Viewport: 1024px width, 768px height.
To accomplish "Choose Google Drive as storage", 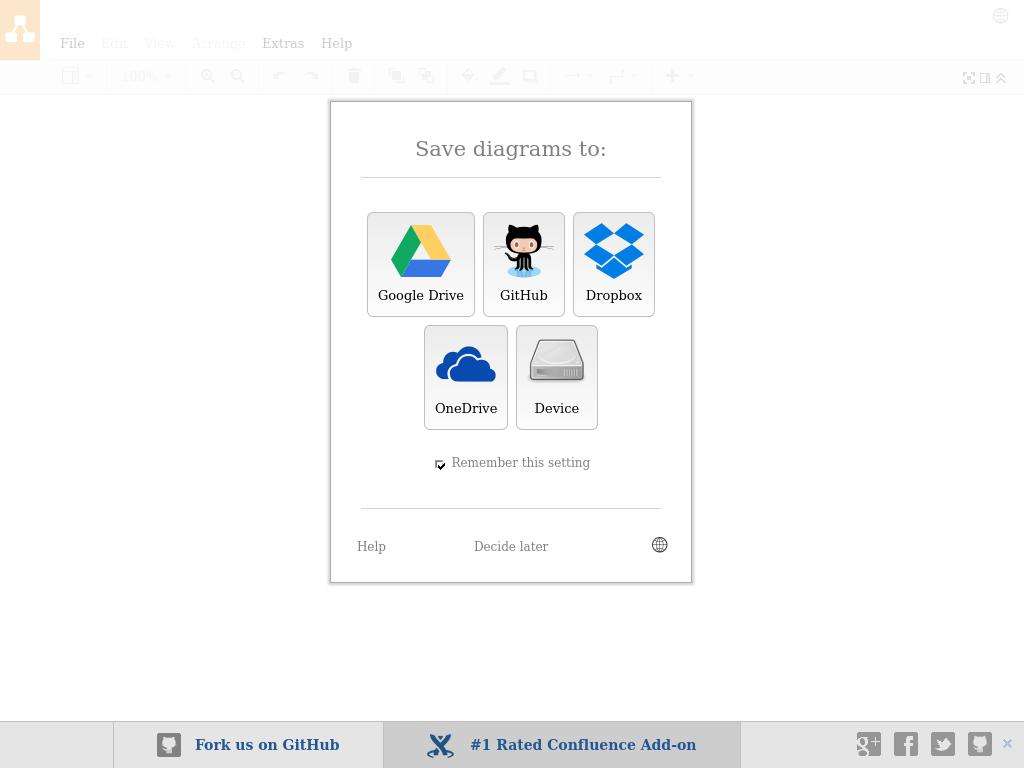I will [421, 264].
